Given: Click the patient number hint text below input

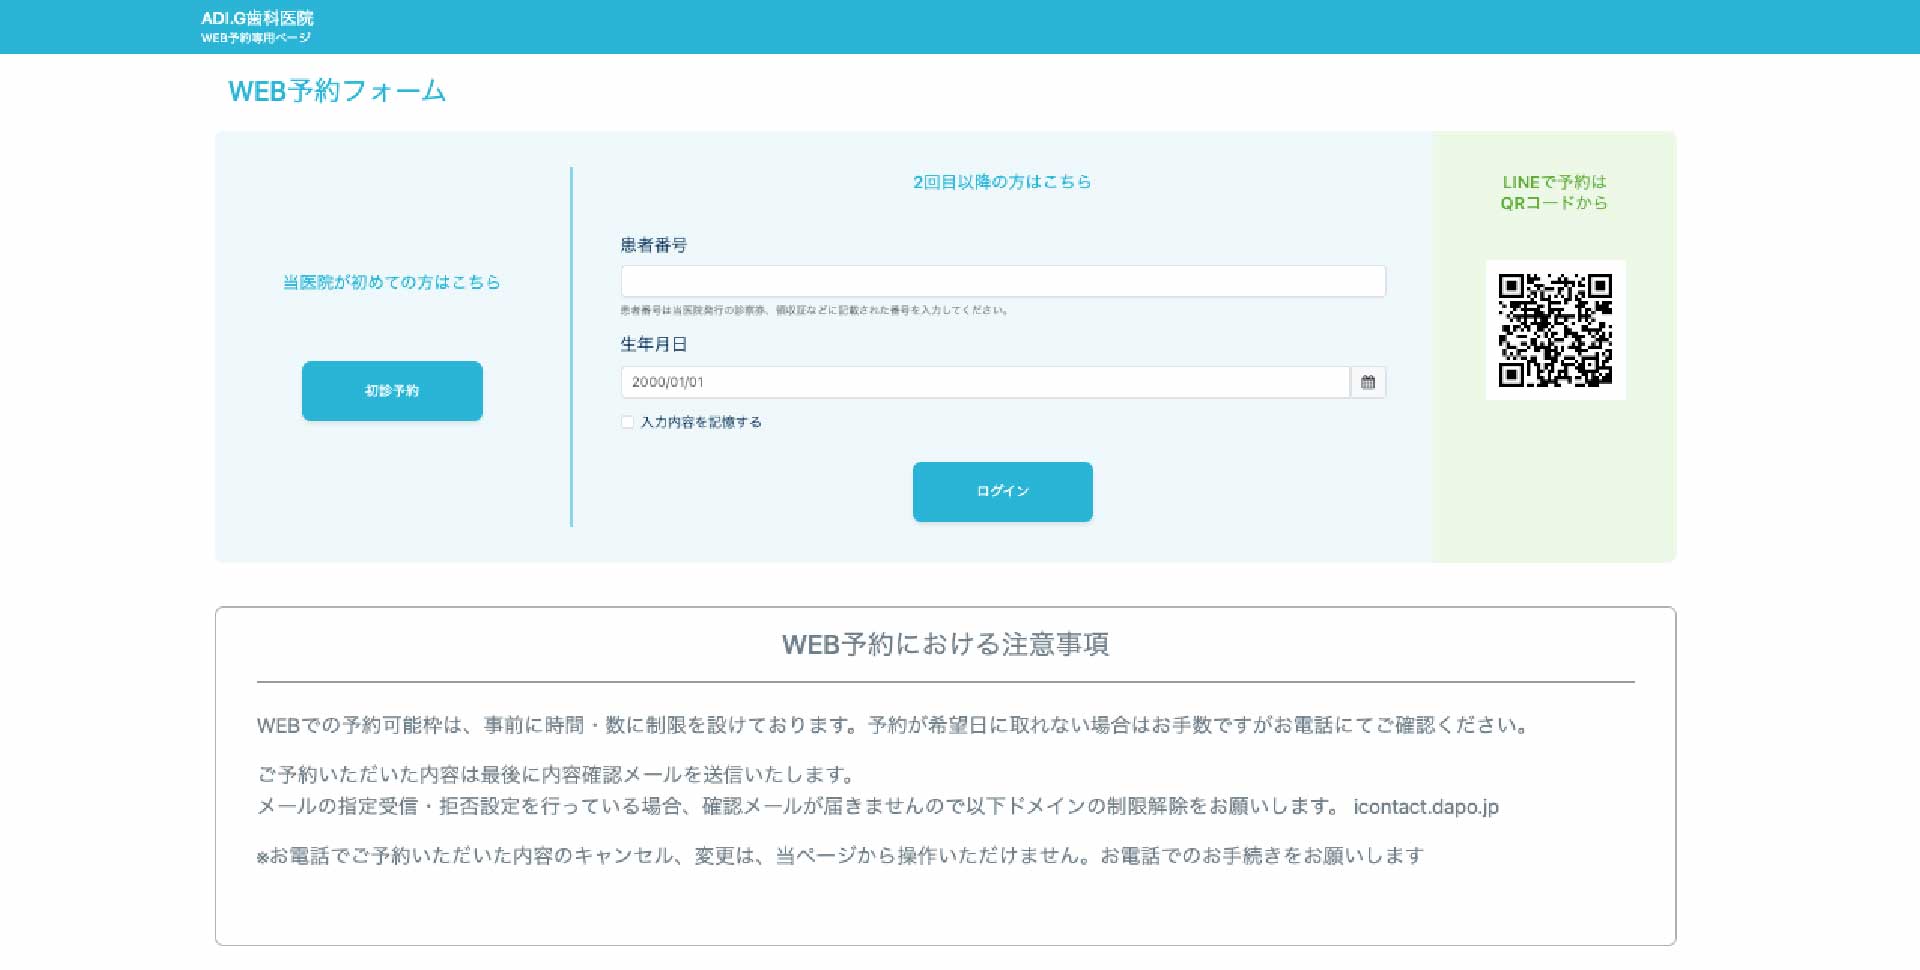Looking at the screenshot, I should click(x=813, y=310).
